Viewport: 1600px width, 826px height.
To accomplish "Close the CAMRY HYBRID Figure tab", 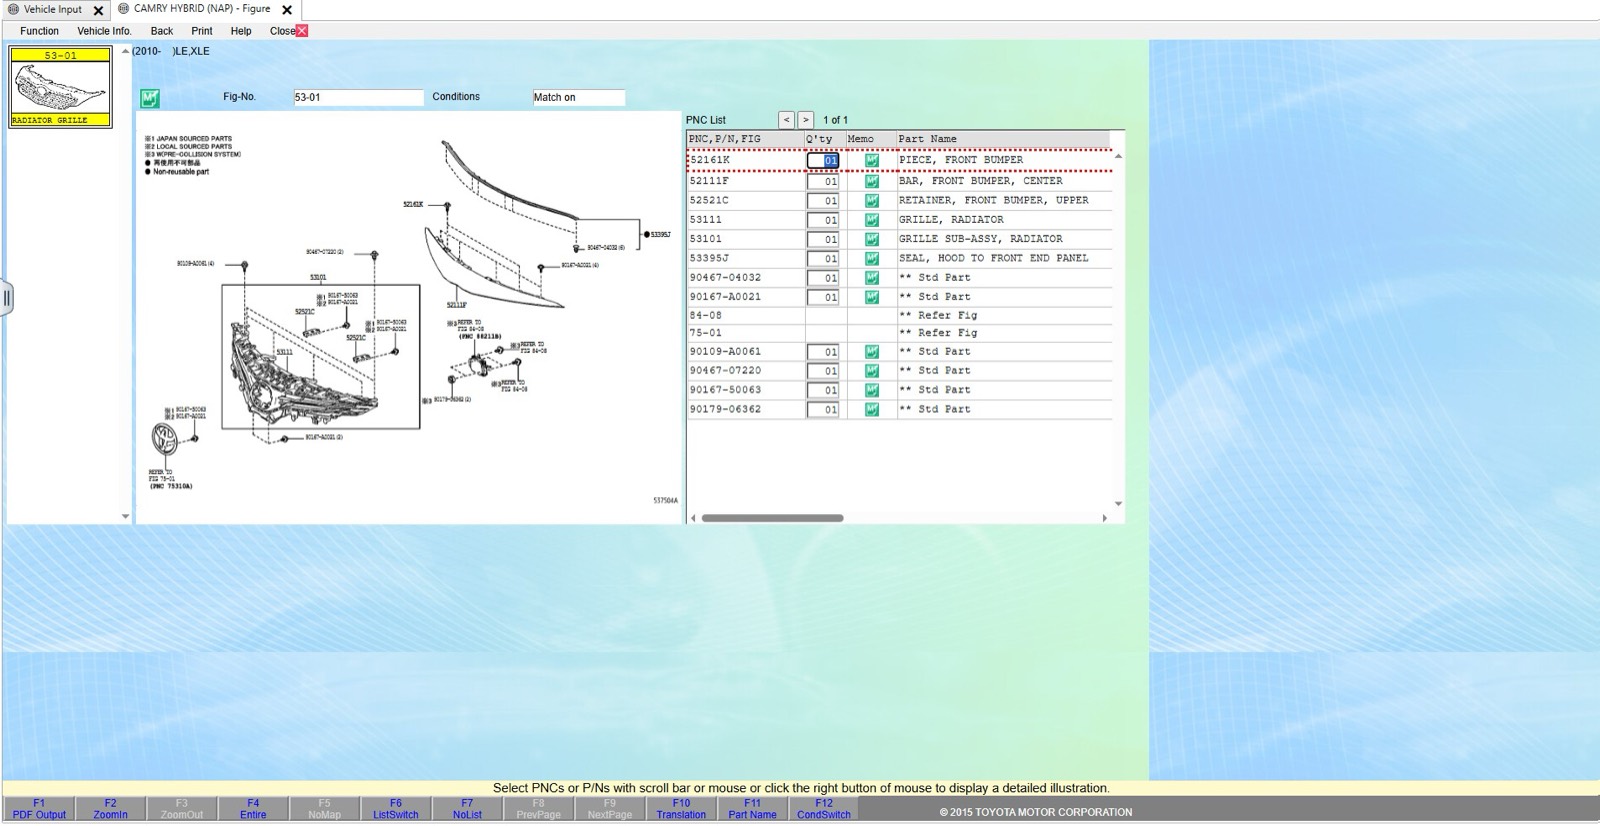I will click(287, 10).
